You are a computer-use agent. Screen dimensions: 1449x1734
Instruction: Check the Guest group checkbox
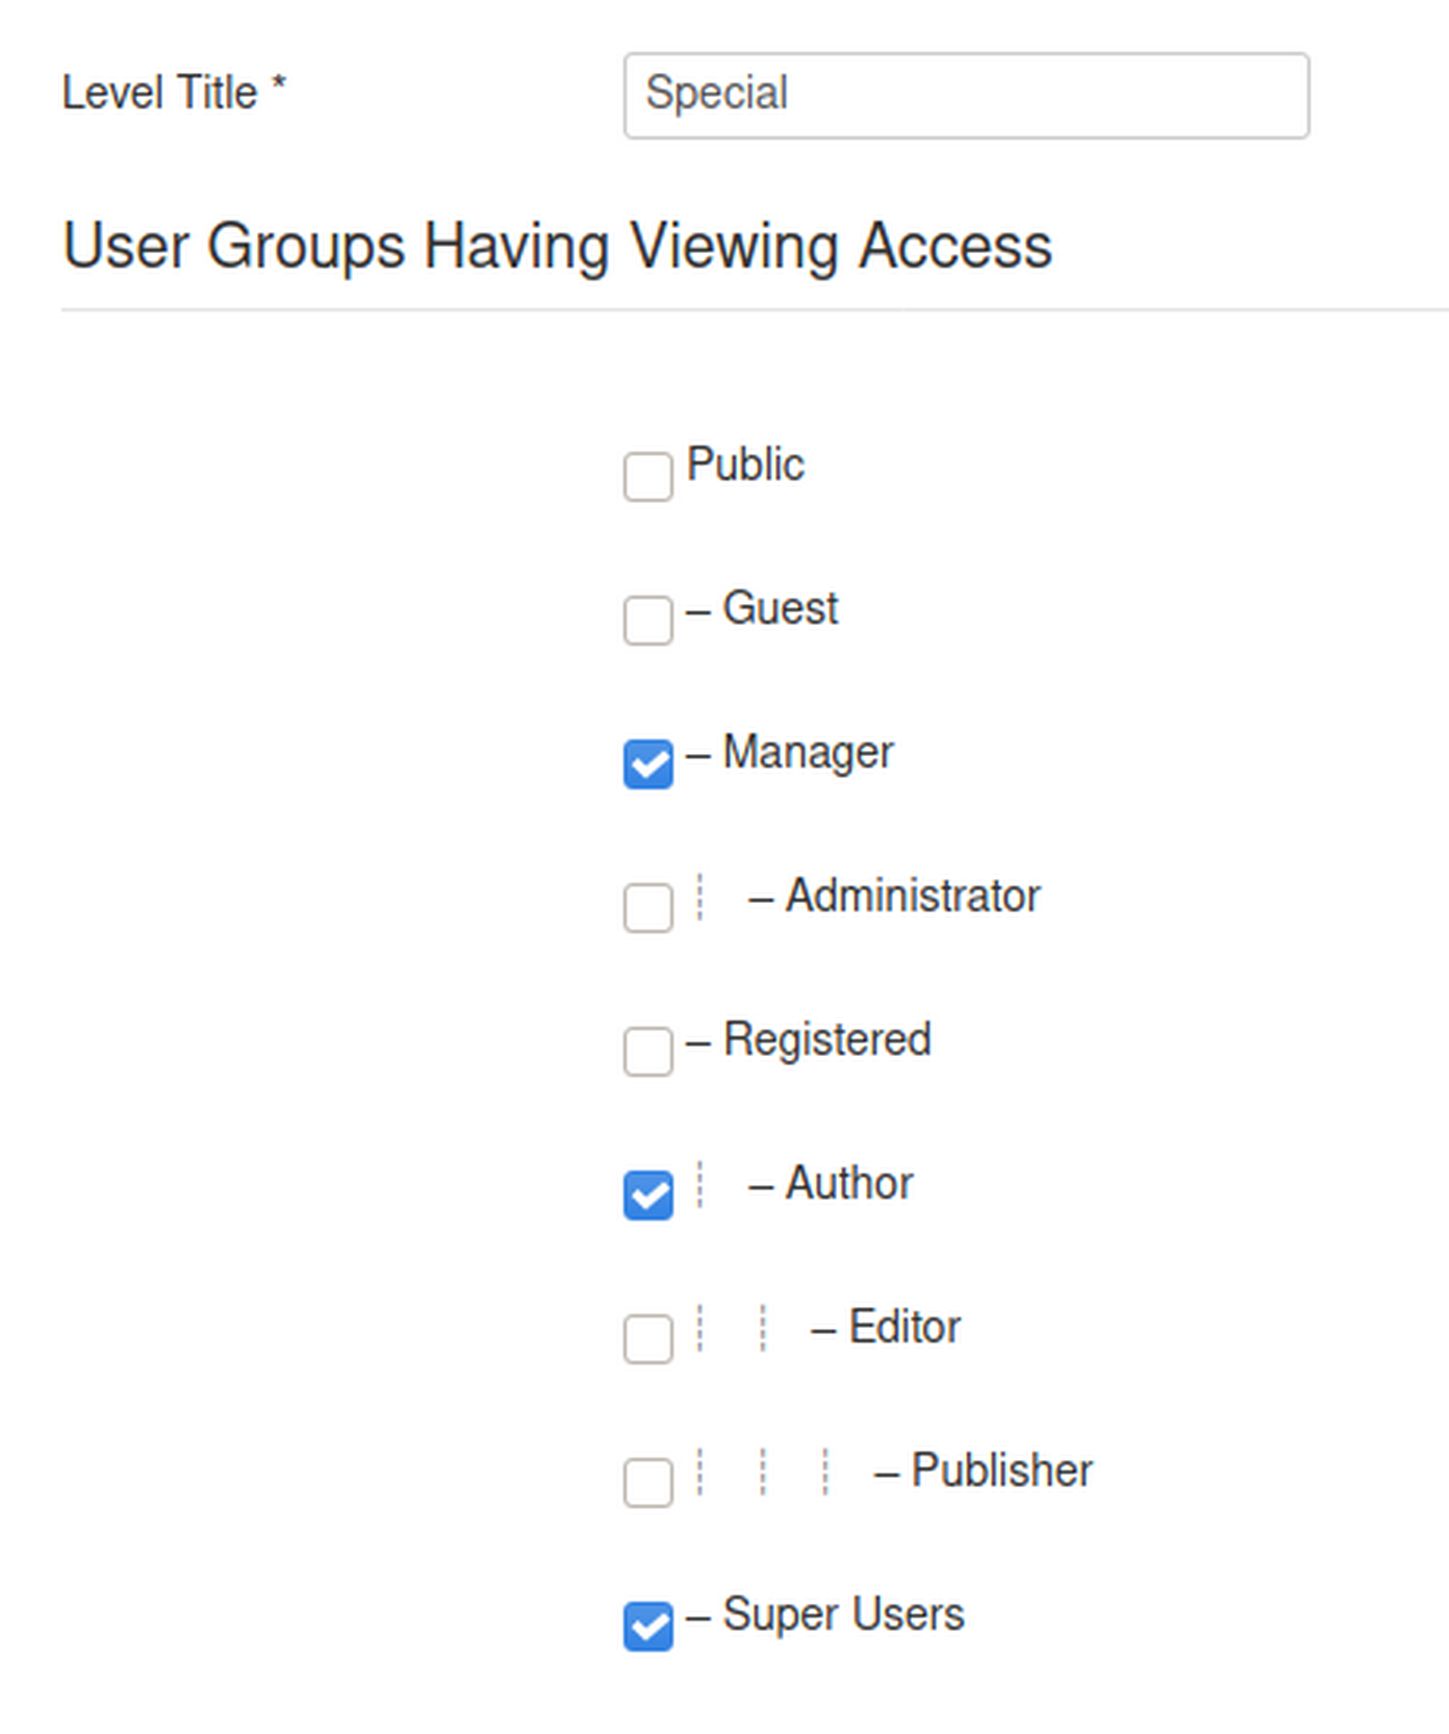coord(647,620)
